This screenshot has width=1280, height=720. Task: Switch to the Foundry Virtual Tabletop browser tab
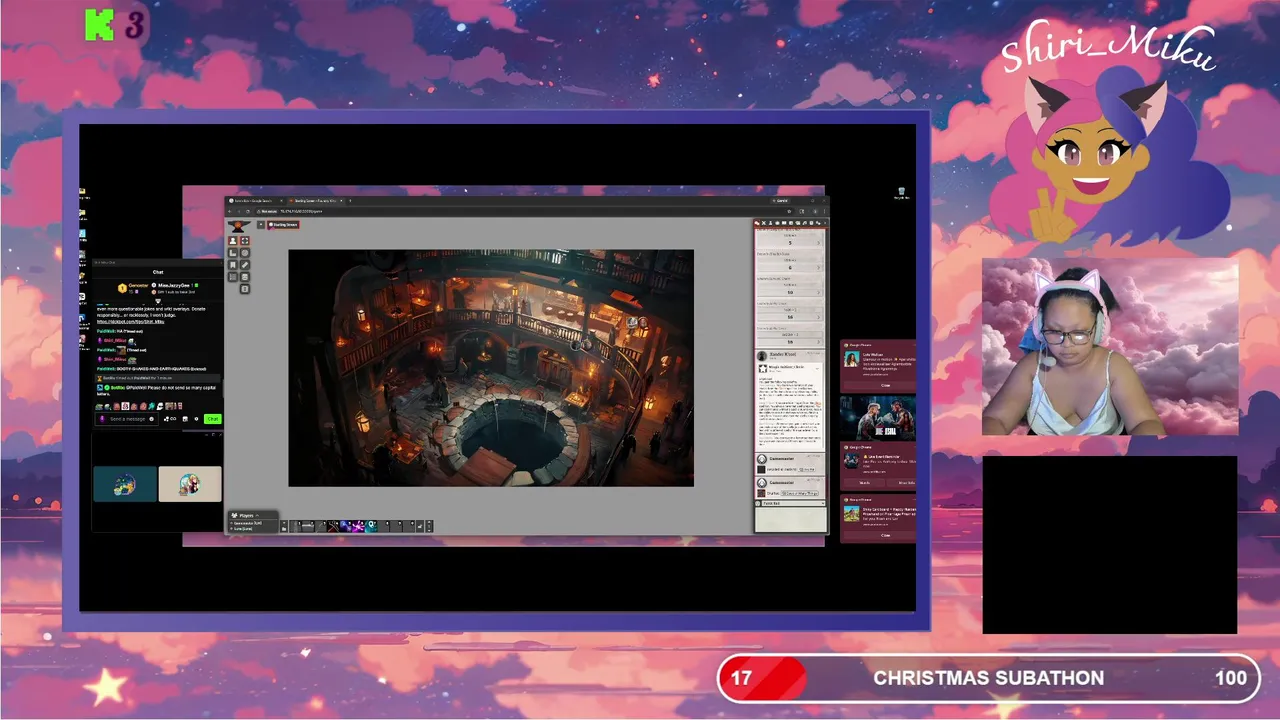pyautogui.click(x=315, y=201)
